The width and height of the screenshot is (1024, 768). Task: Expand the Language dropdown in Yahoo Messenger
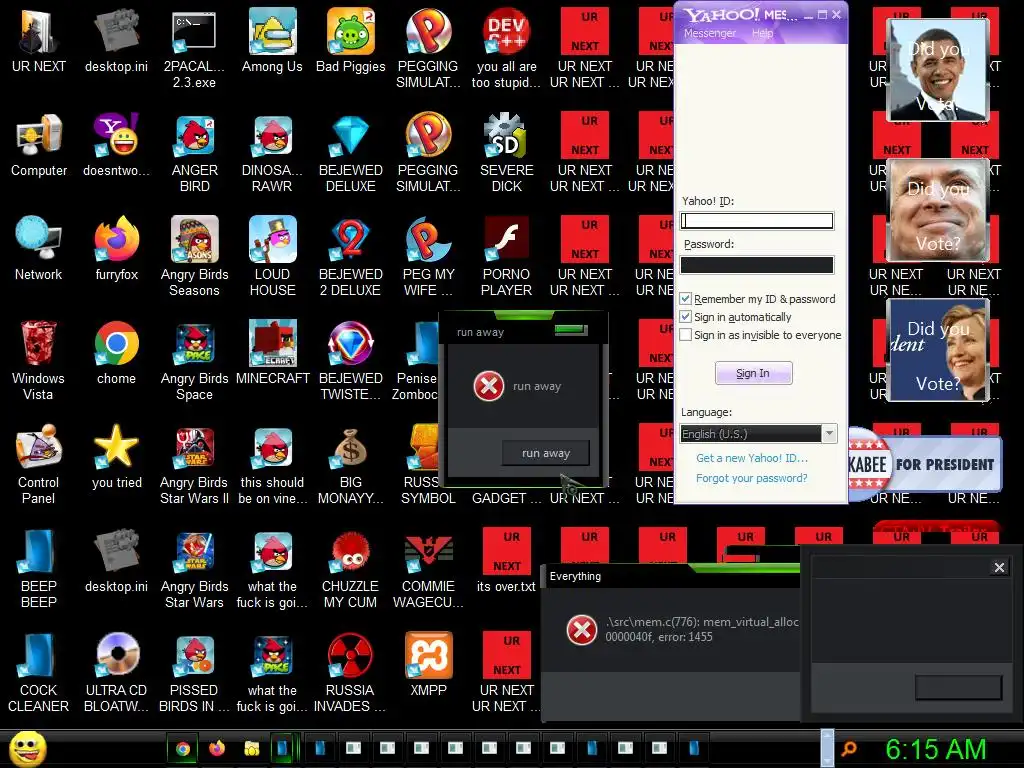[x=829, y=434]
